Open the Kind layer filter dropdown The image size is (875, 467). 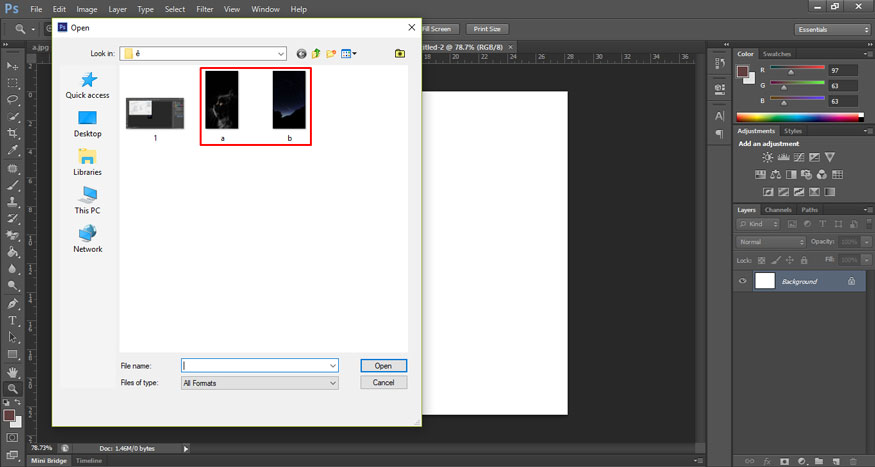click(758, 224)
